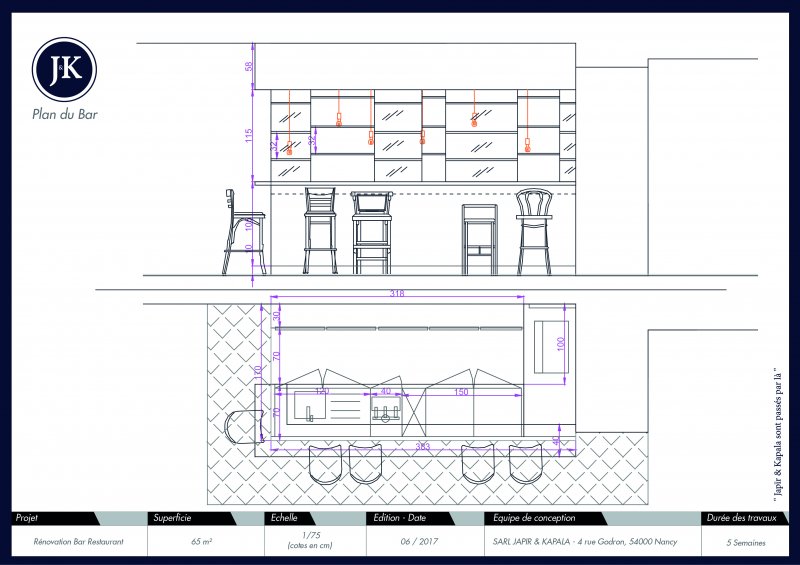Screen dimensions: 800x565
Task: Click the rightmost curved-back bar stool in elevation
Action: point(535,232)
